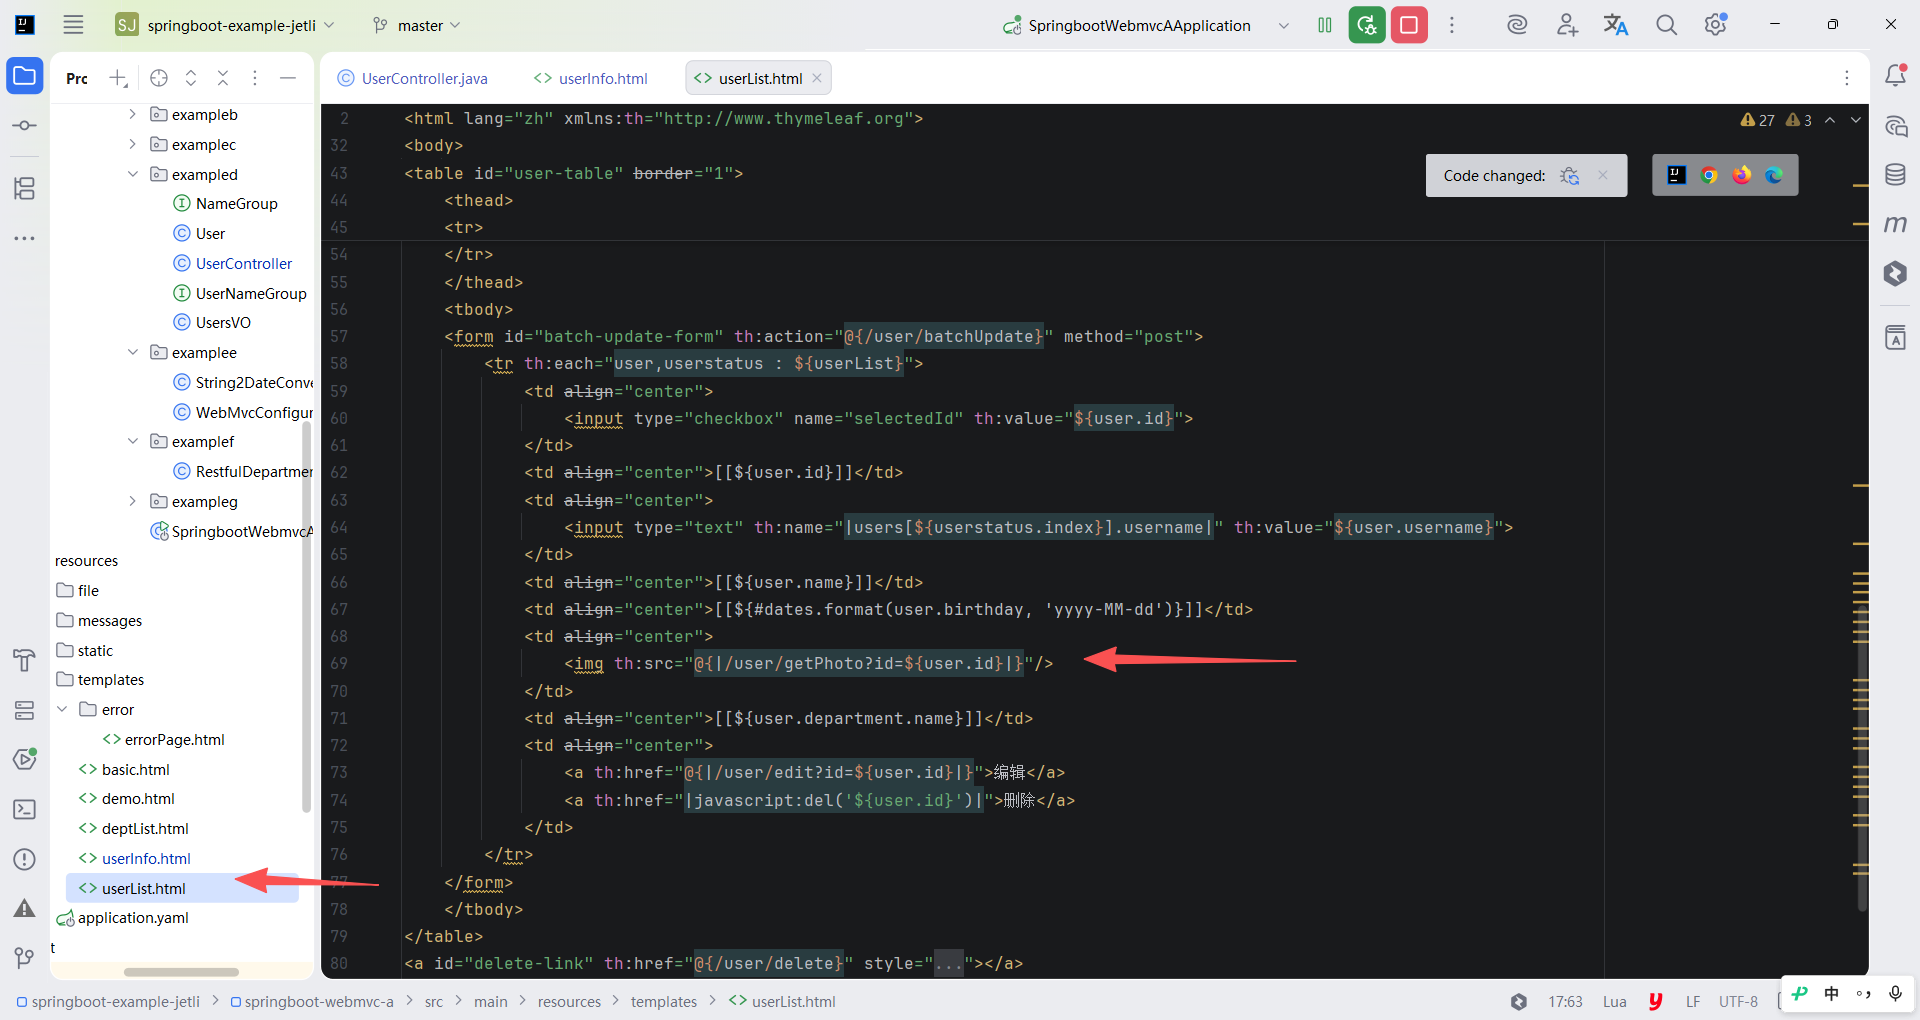
Task: Click LF line separator in status bar
Action: coord(1692,1001)
